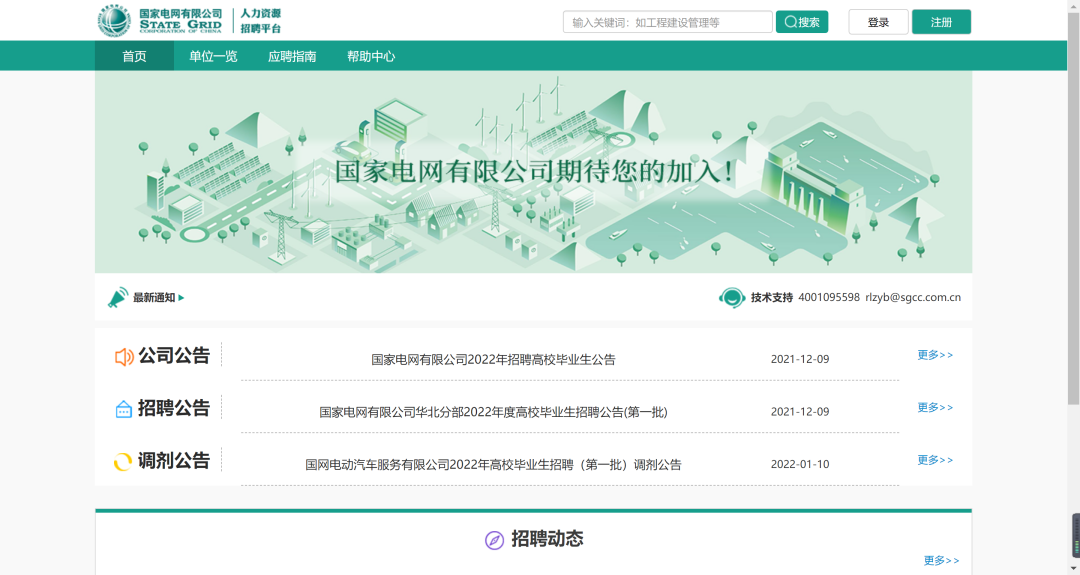Focus the keyword search input field

(x=667, y=22)
